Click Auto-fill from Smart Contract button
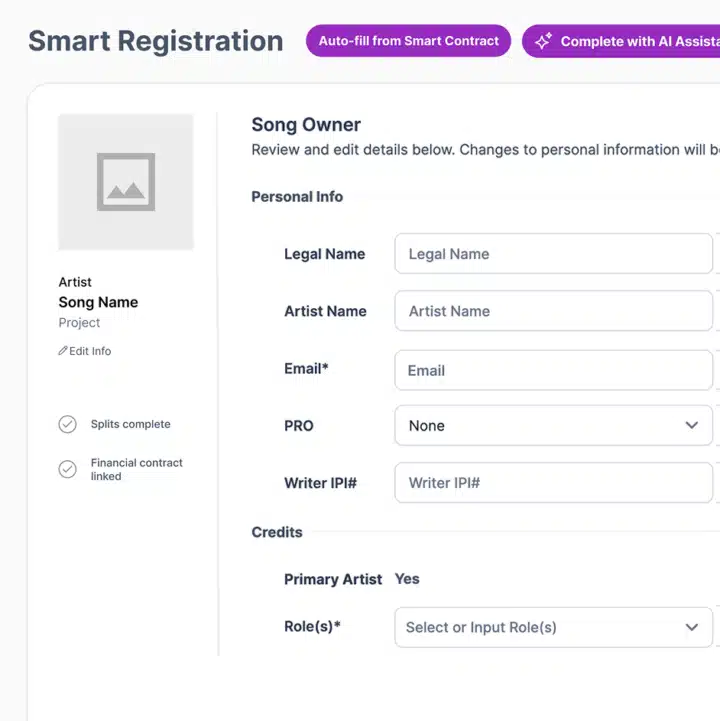 [408, 41]
